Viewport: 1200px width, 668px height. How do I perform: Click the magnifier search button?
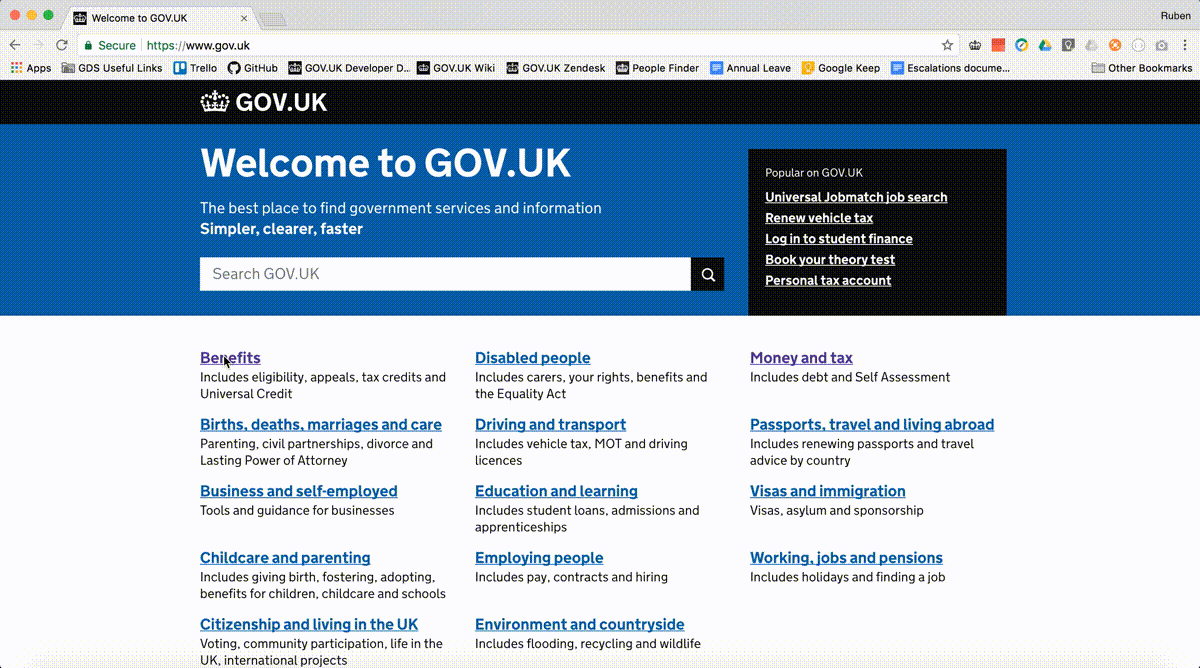[x=708, y=274]
